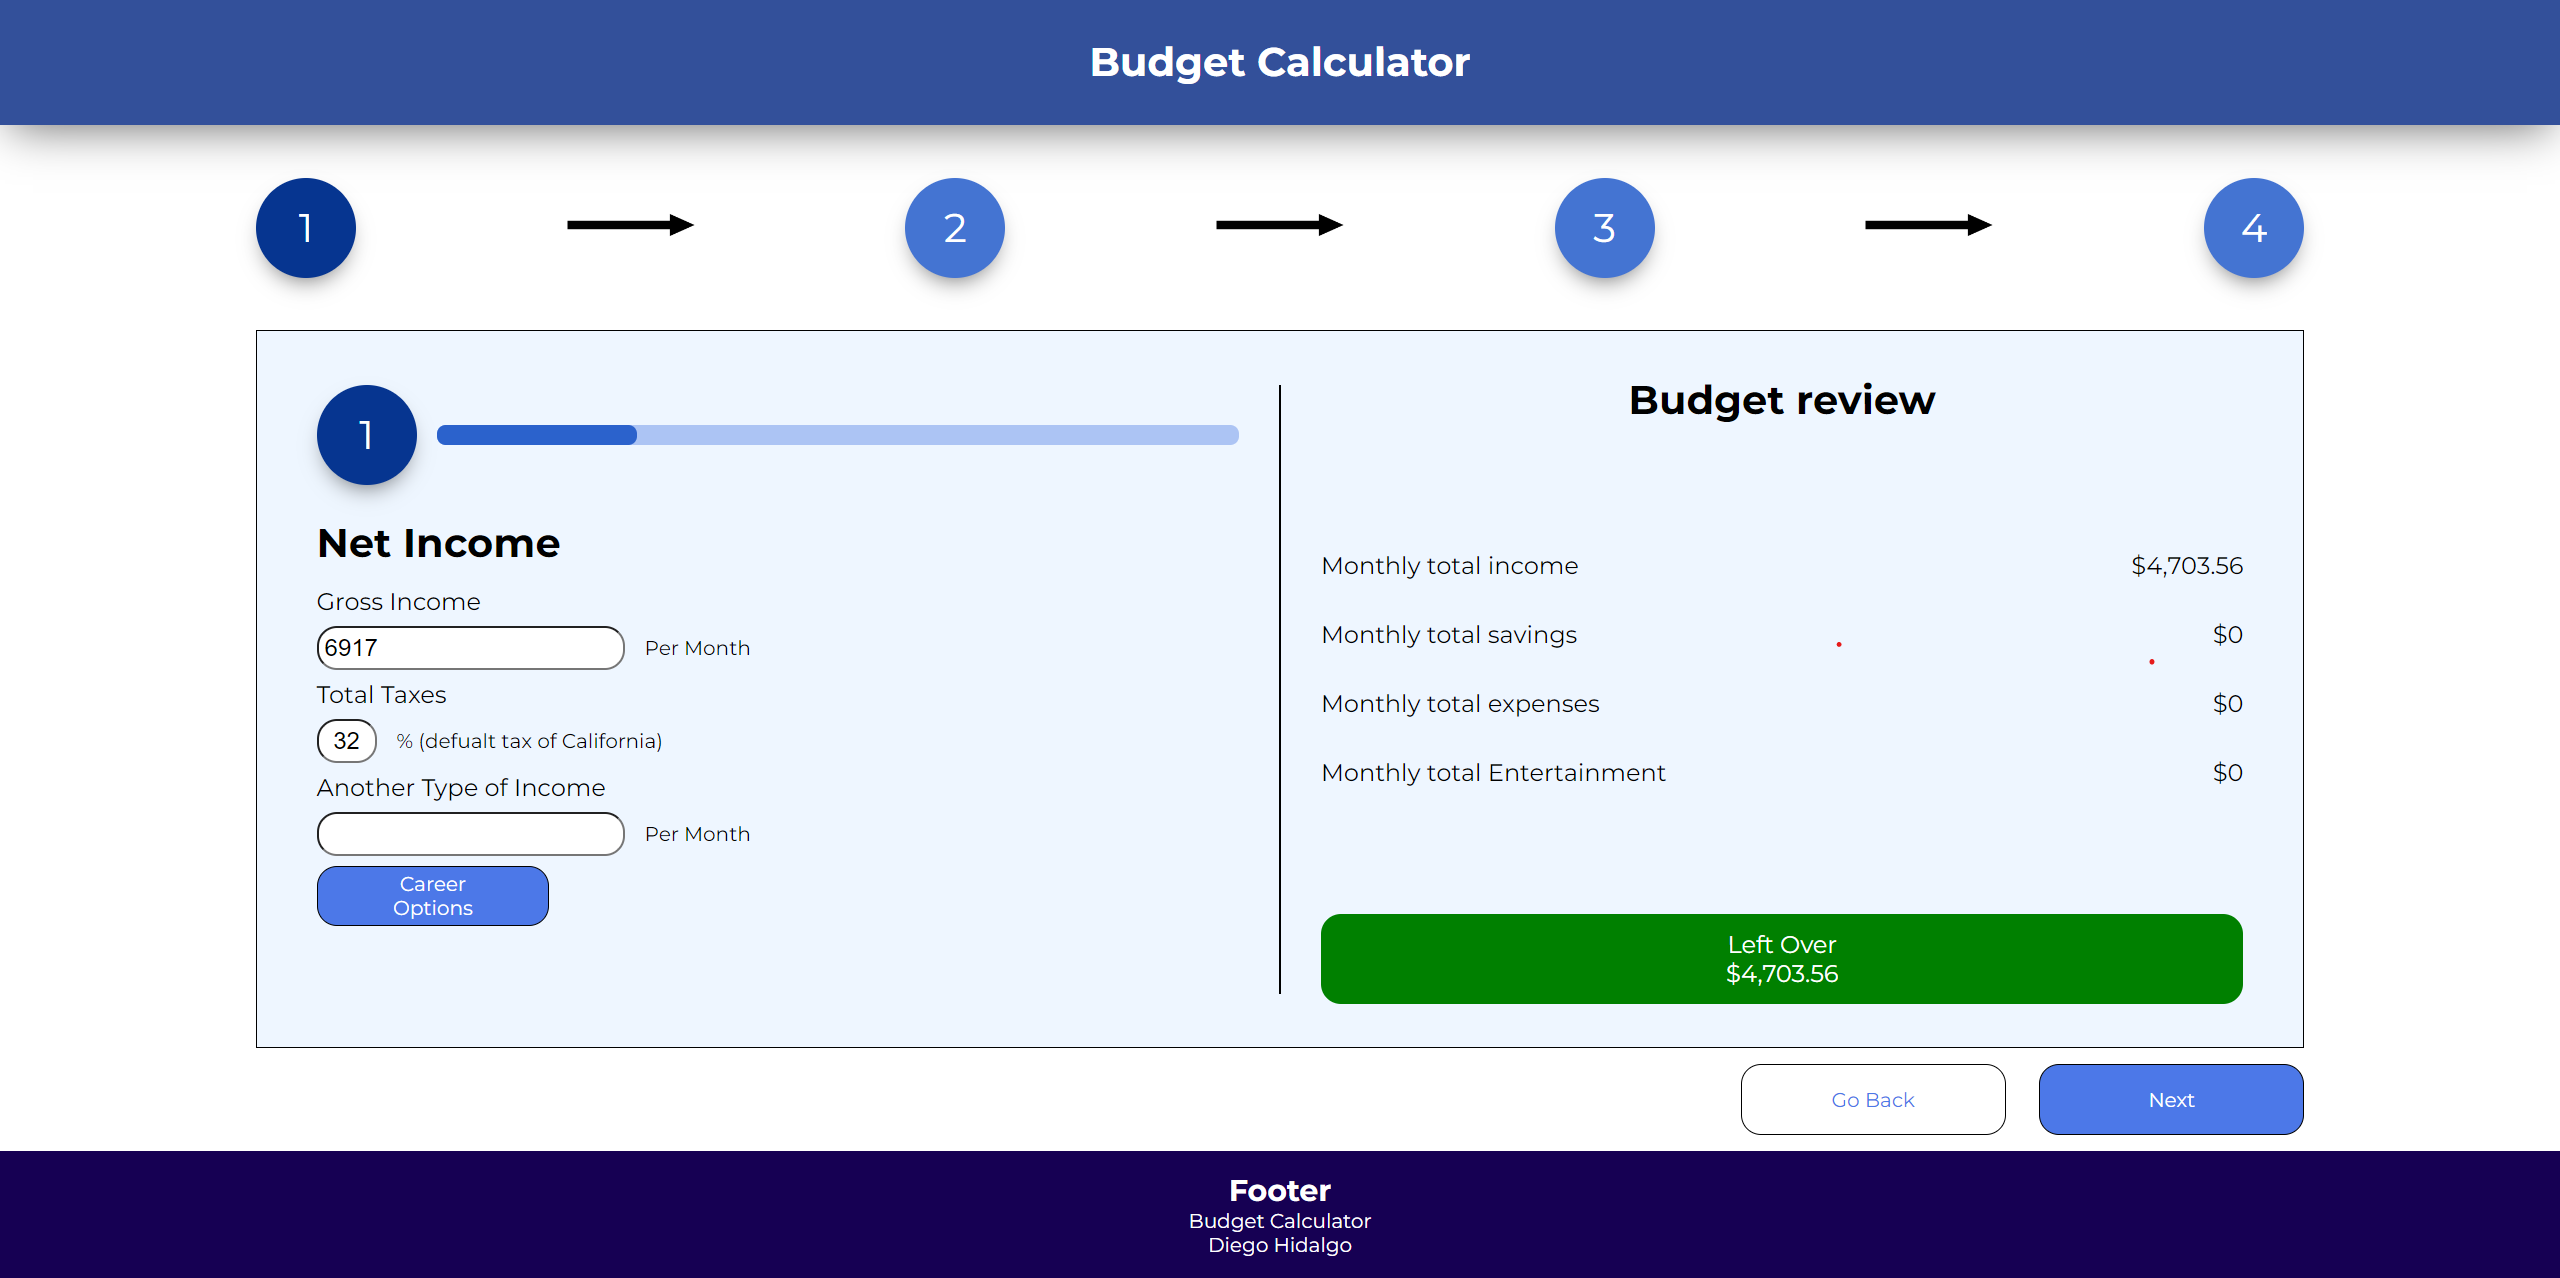Edit the Total Taxes percentage field
Screen dimensions: 2560x1278
(347, 741)
